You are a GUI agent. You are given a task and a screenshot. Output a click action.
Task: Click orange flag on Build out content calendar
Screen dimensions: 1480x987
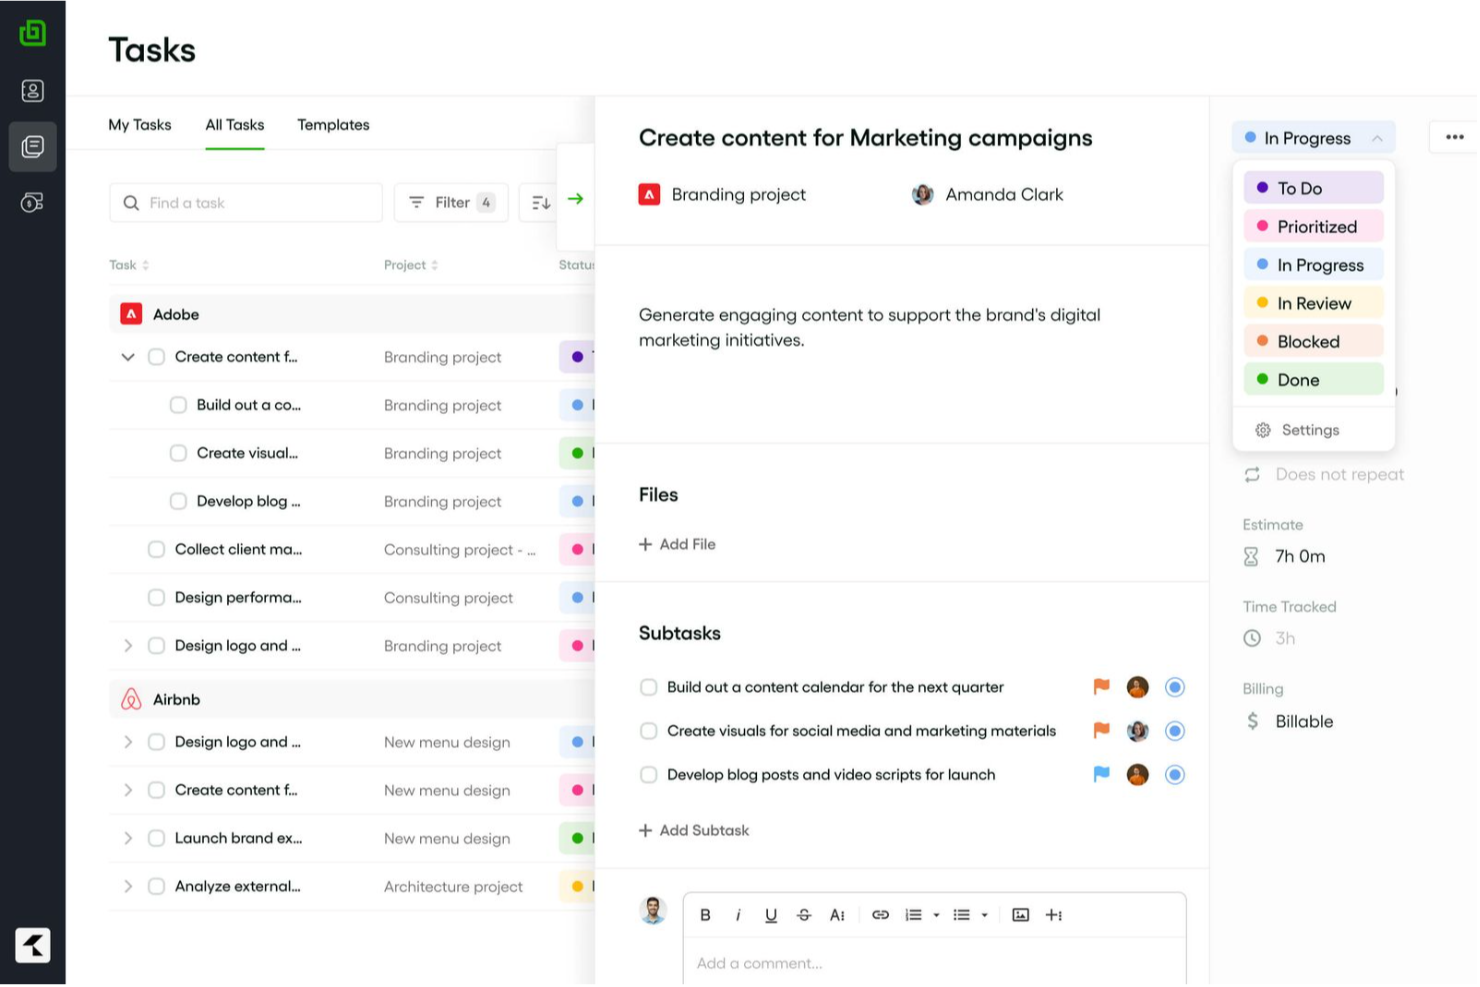click(x=1101, y=687)
